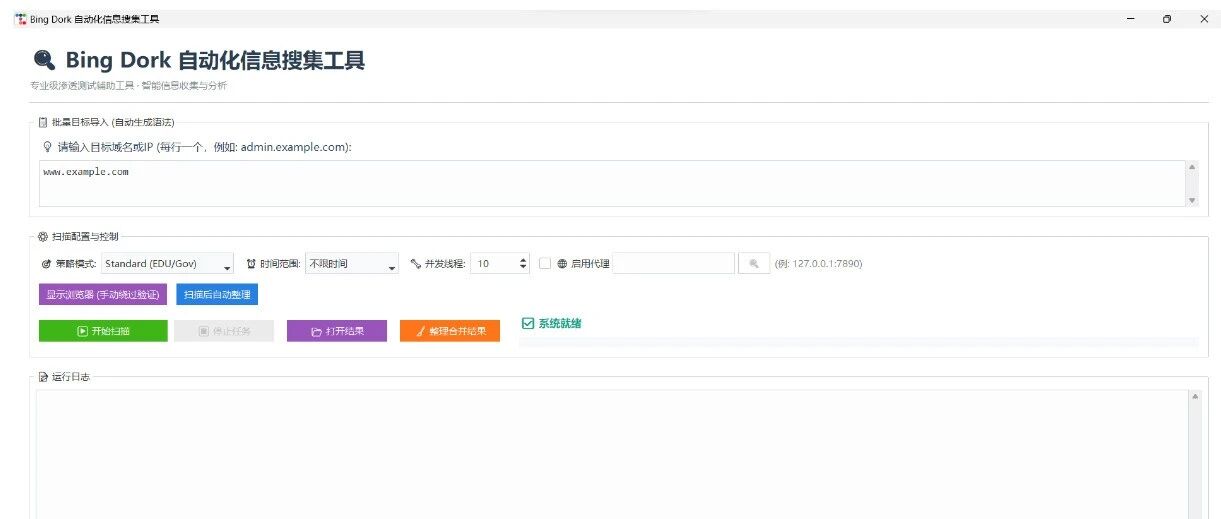Click the down arrow of target list scrollbar
1221x519 pixels.
coord(1191,201)
